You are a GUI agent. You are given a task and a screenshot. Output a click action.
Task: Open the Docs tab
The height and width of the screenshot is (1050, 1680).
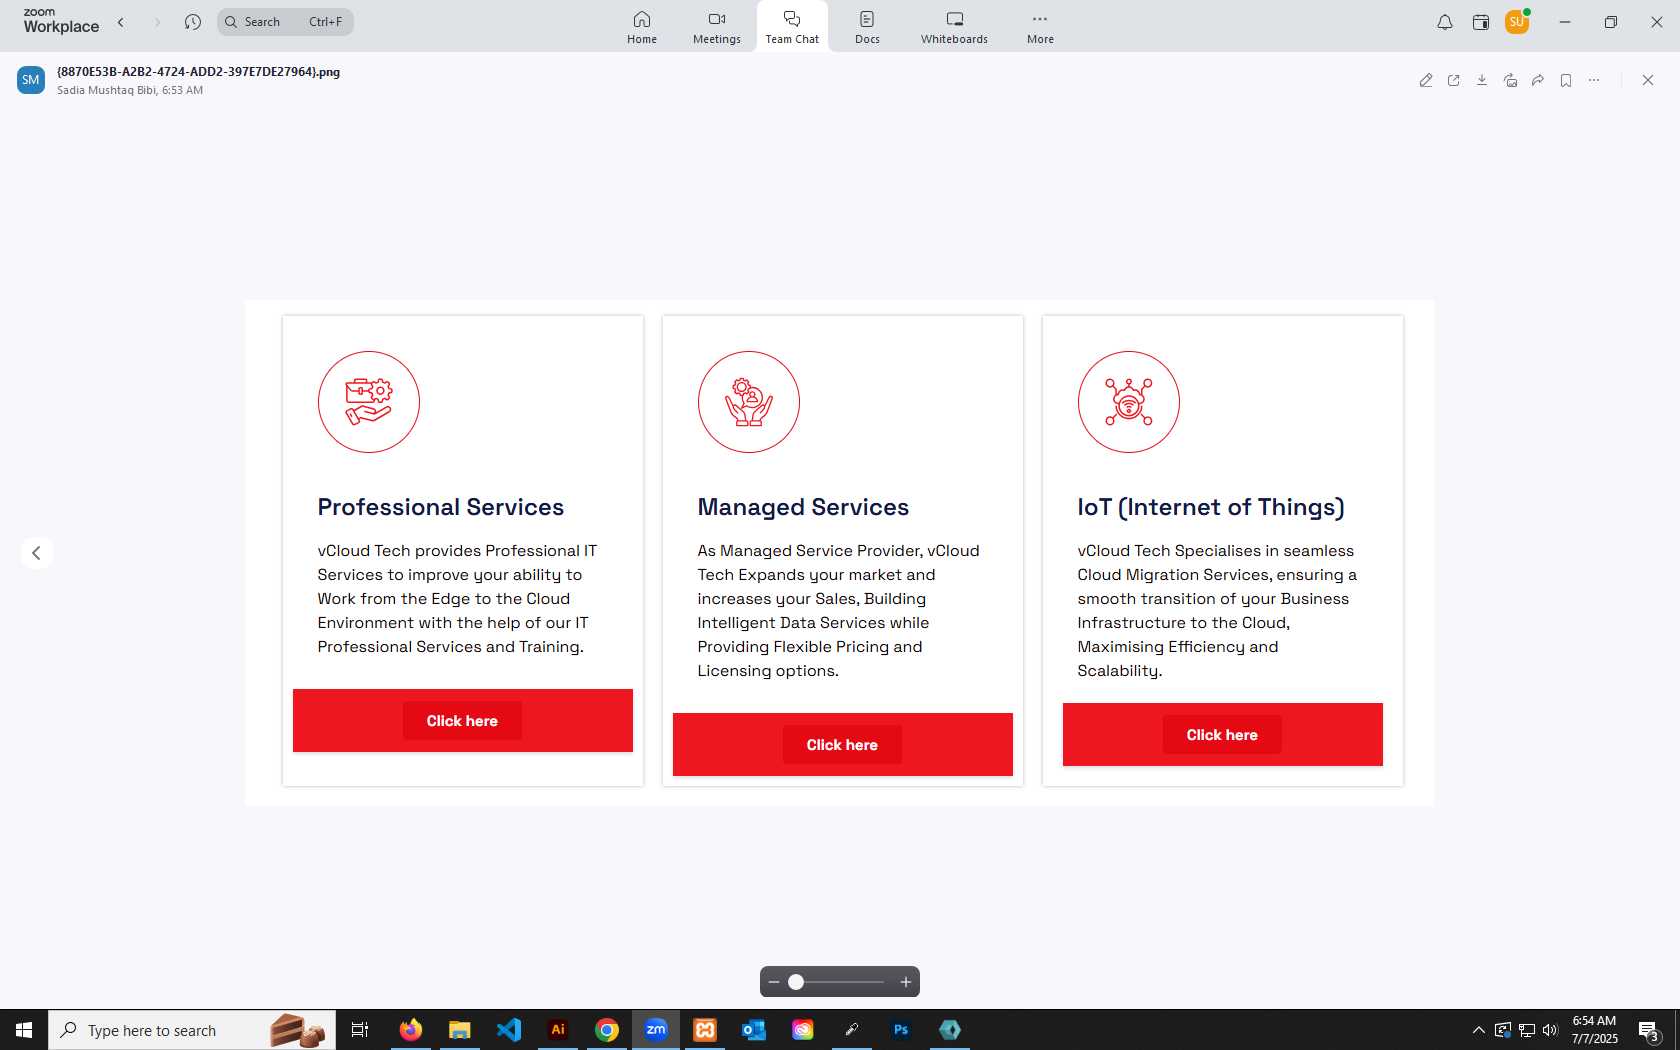click(x=867, y=27)
